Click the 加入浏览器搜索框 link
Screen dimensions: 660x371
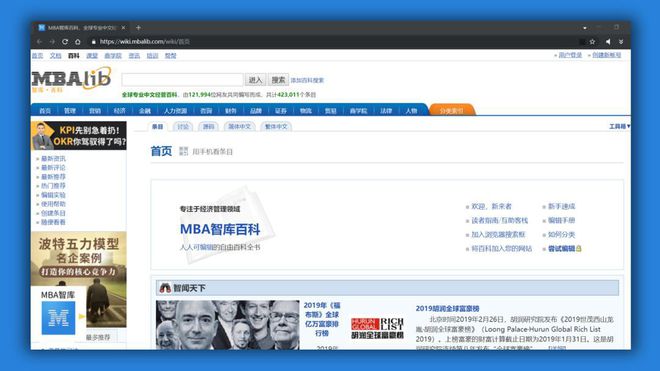point(498,235)
